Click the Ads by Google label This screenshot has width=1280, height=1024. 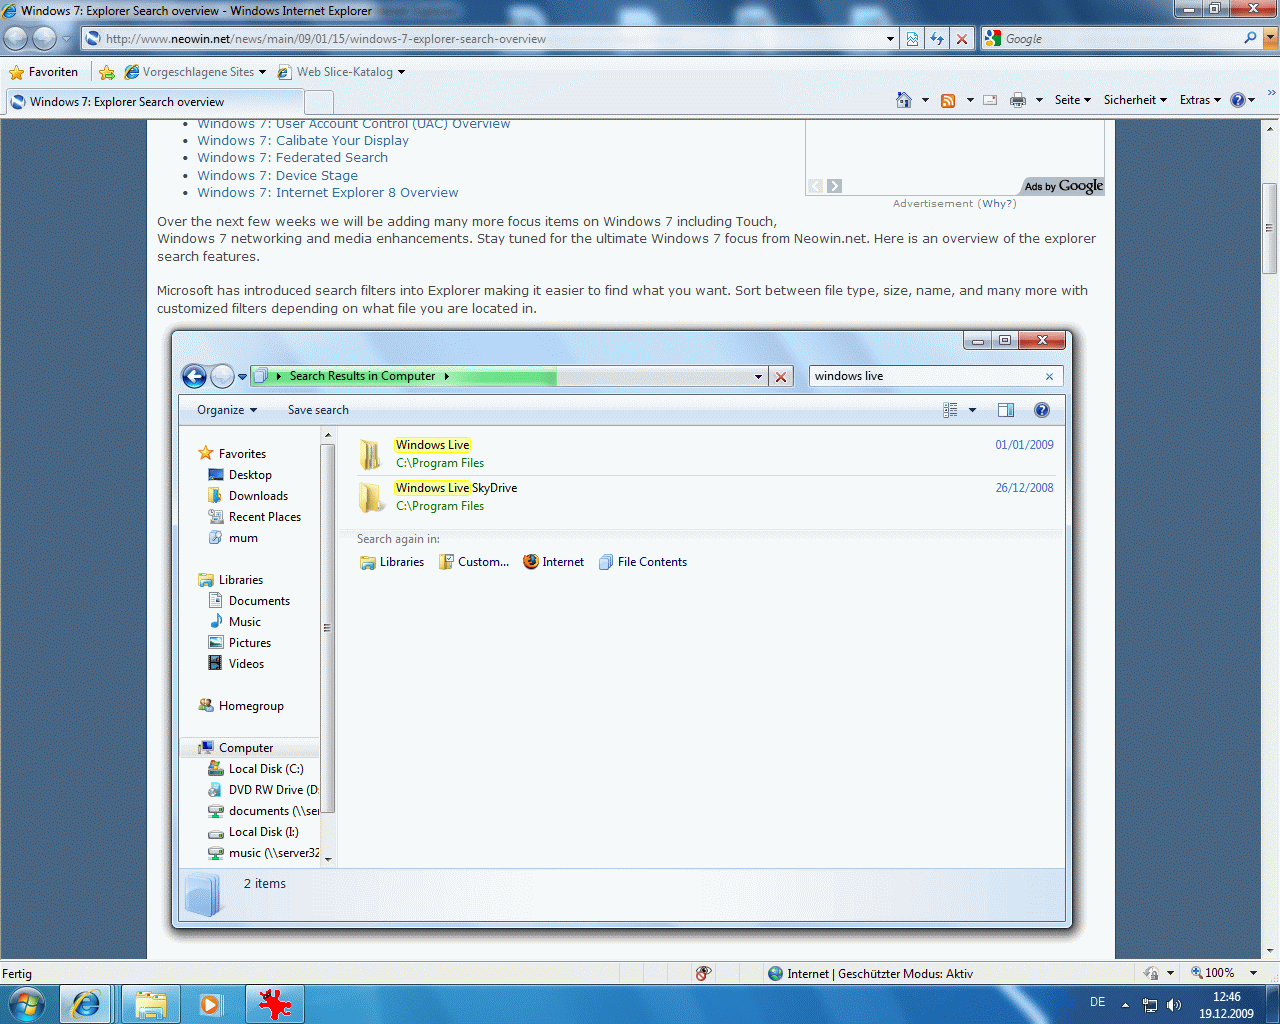(1063, 186)
